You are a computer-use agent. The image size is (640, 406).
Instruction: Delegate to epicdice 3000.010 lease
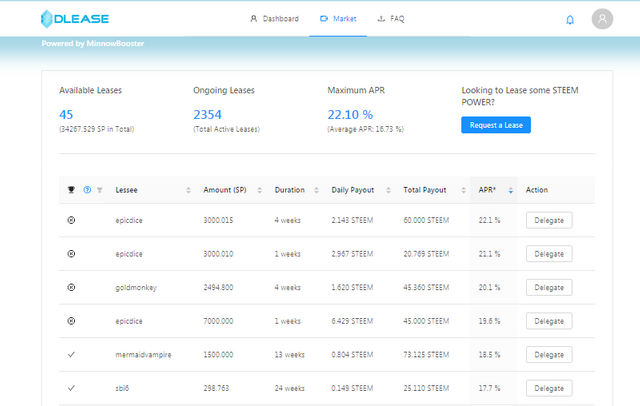[x=549, y=254]
